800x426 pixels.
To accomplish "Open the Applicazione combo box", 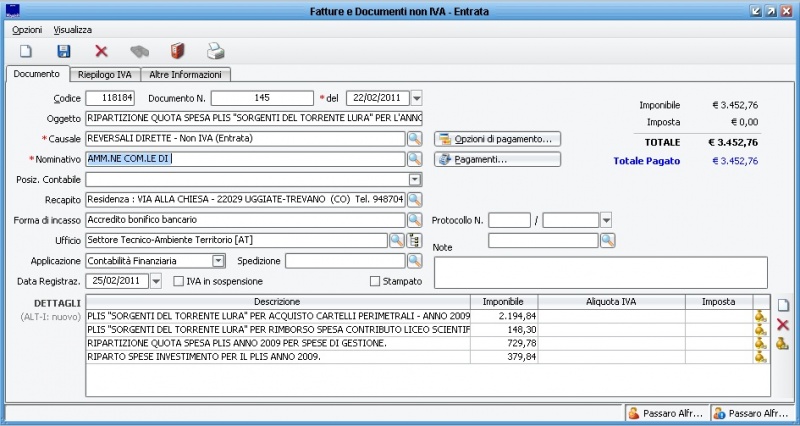I will pyautogui.click(x=218, y=261).
